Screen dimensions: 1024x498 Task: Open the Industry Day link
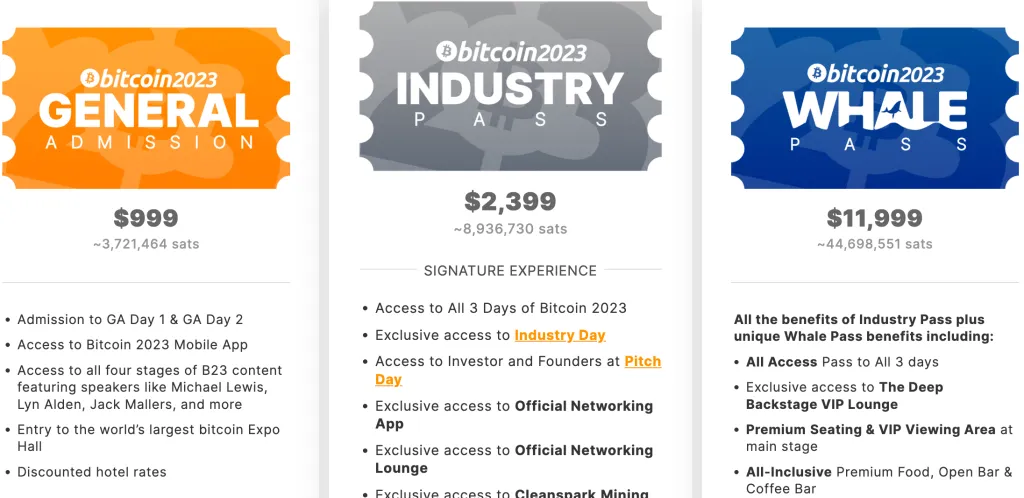(560, 335)
